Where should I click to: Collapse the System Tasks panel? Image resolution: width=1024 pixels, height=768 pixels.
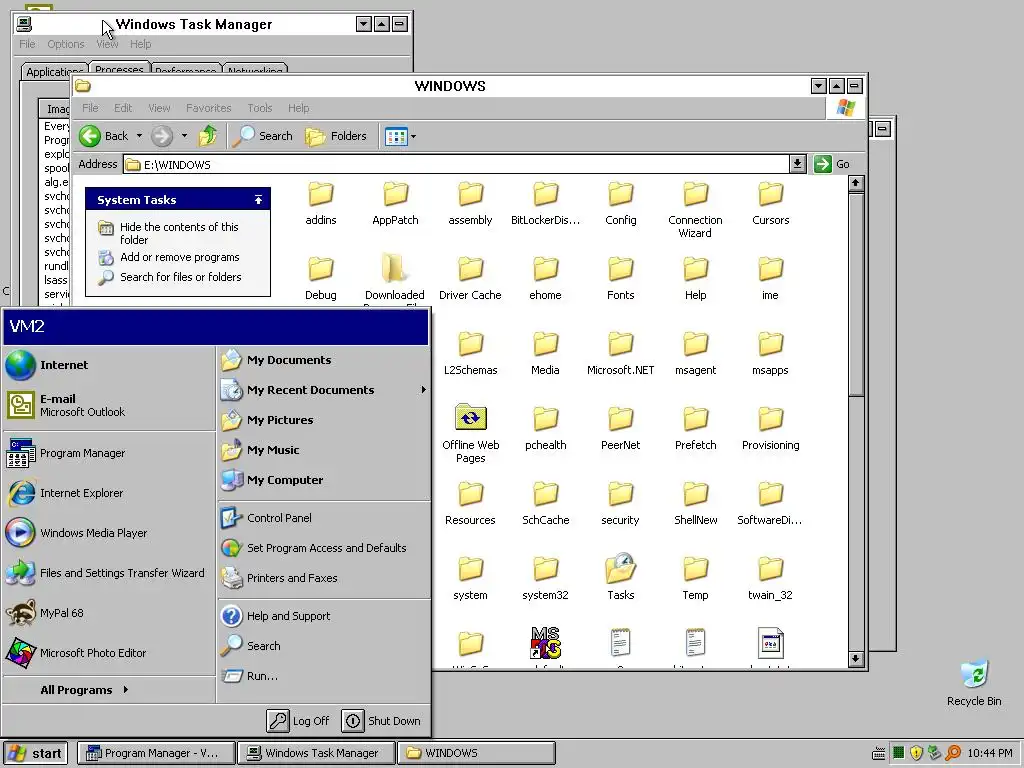(259, 200)
